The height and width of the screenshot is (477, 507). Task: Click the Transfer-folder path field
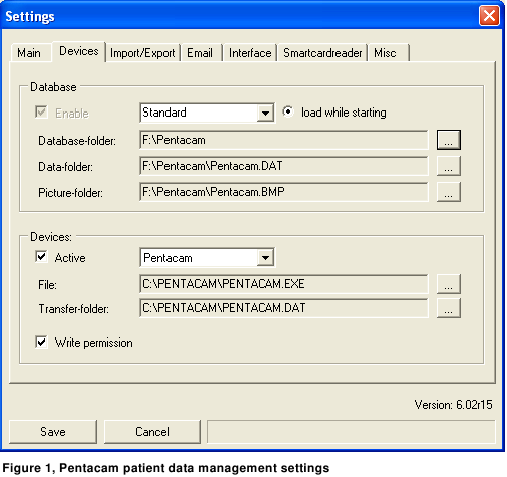click(x=284, y=308)
